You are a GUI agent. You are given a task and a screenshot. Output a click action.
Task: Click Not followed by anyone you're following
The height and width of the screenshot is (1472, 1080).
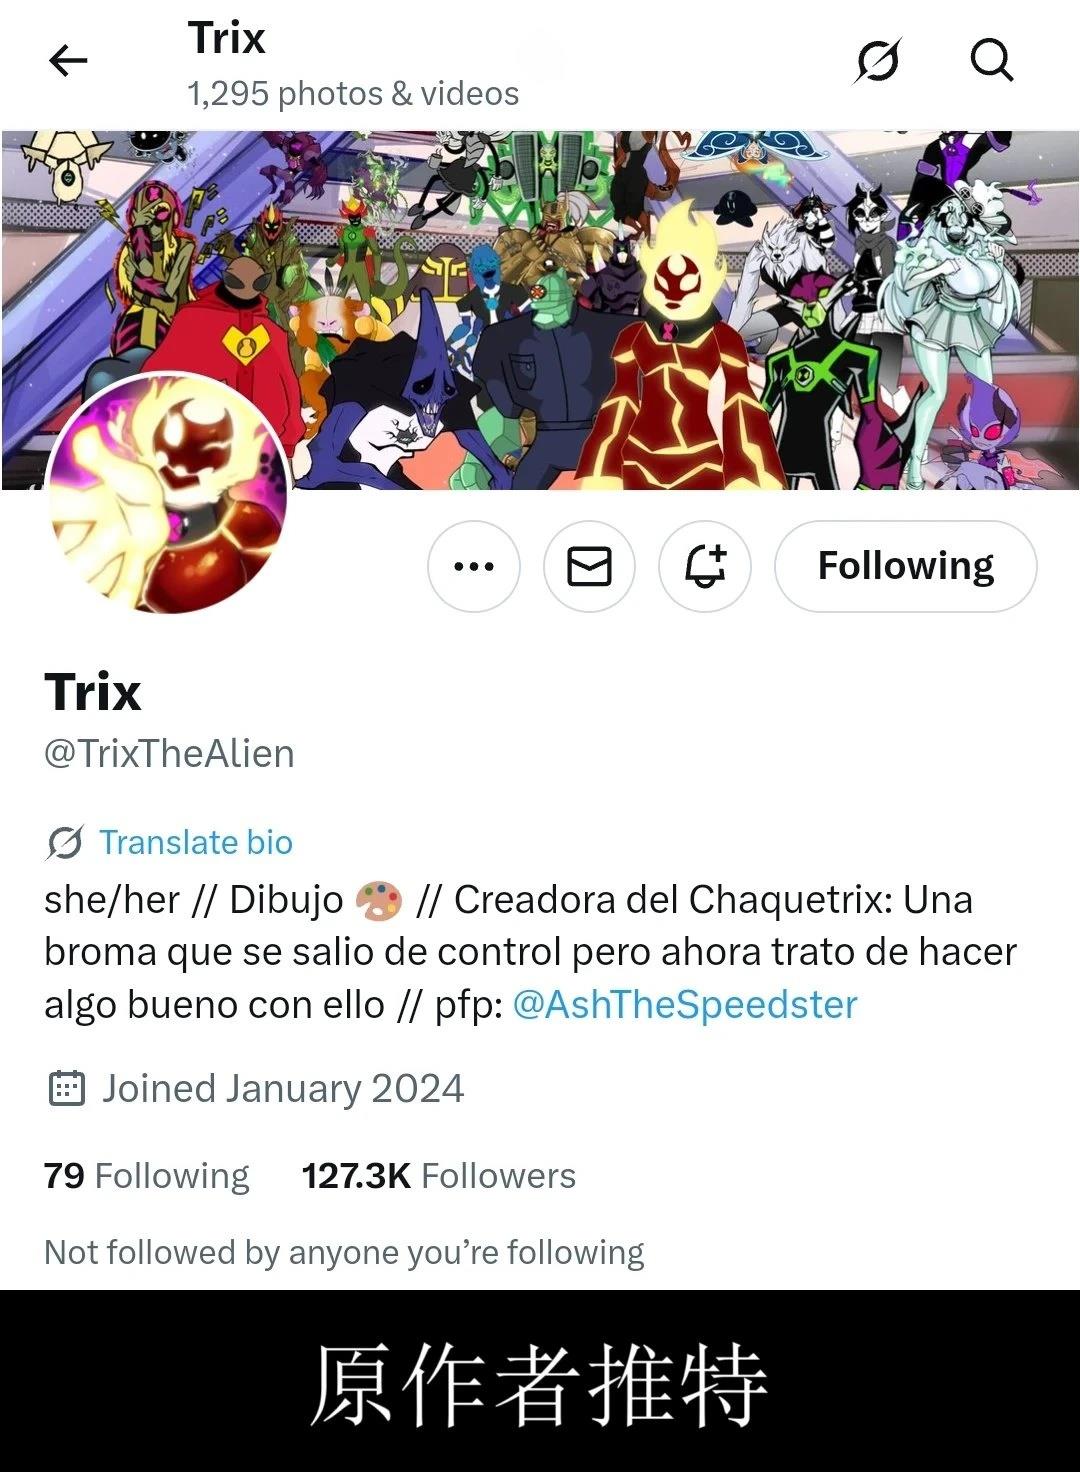point(344,1252)
